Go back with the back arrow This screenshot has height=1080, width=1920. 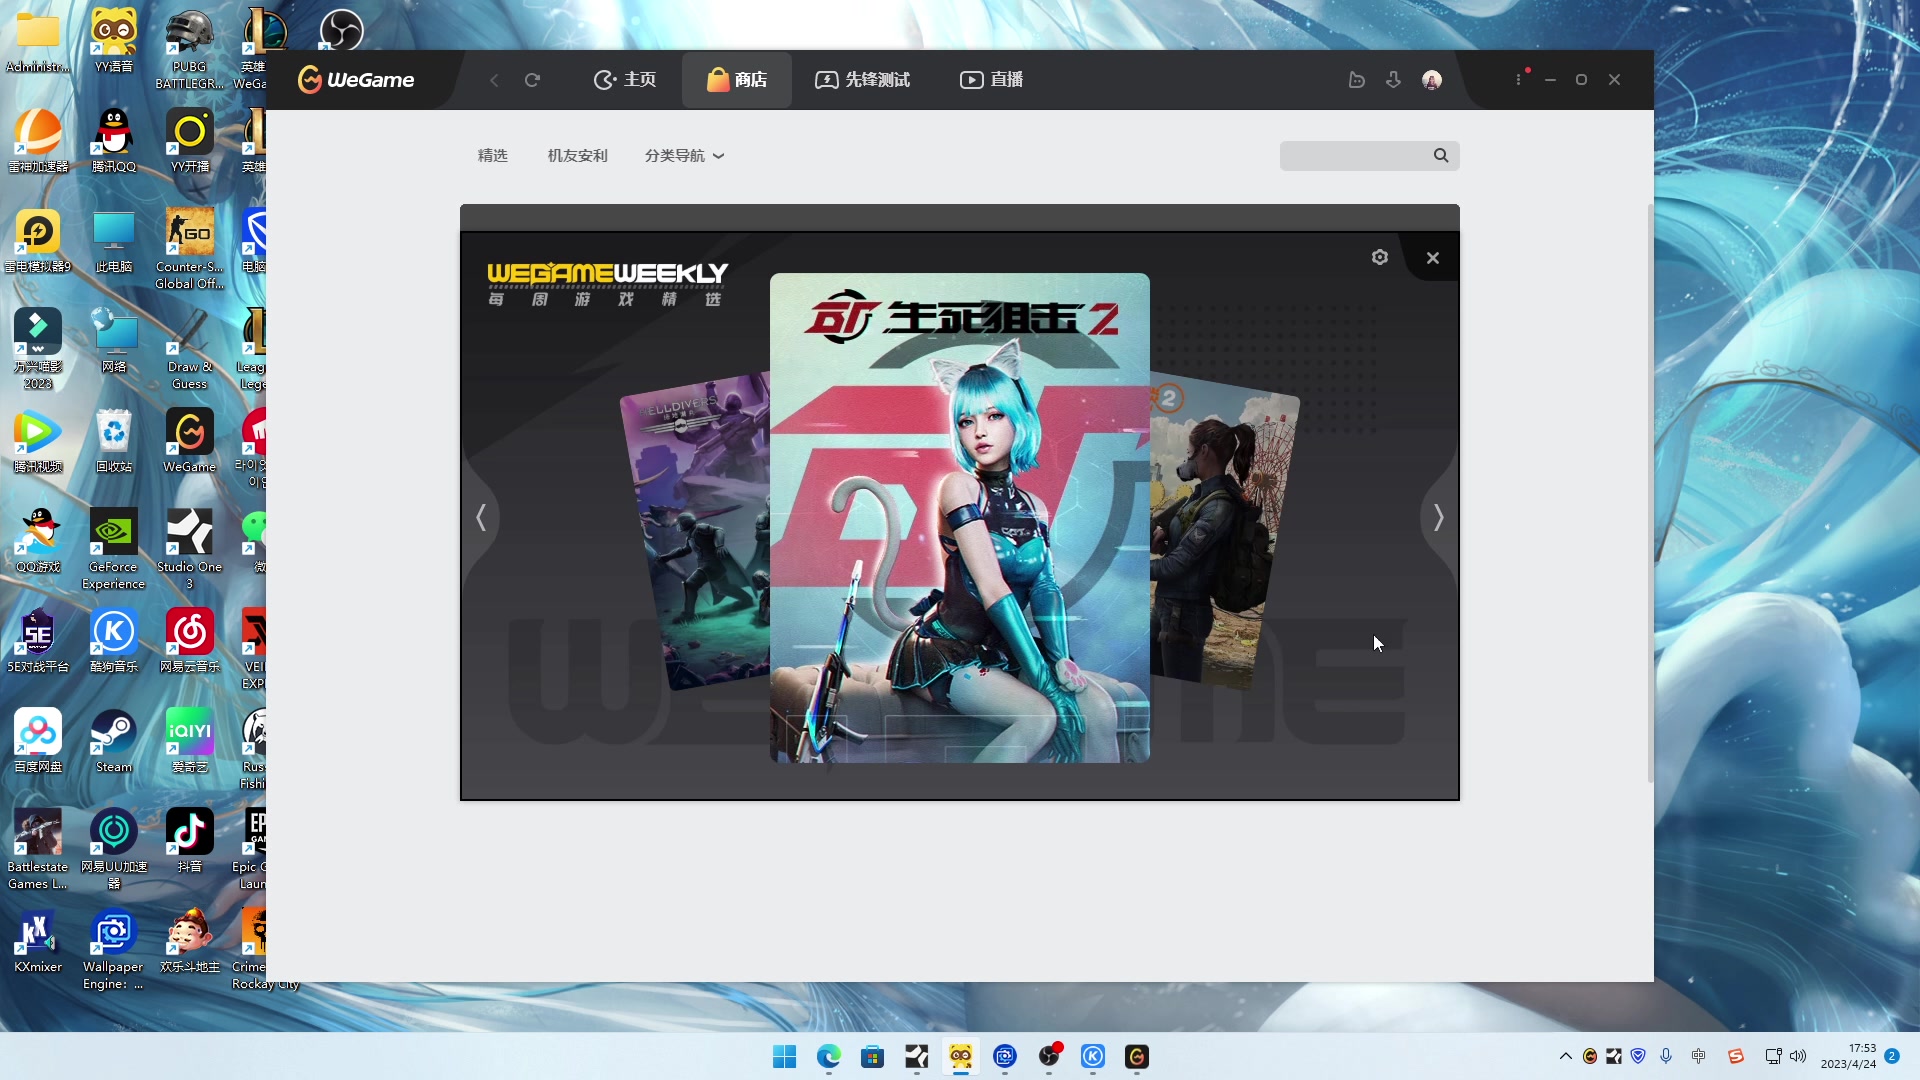[494, 80]
